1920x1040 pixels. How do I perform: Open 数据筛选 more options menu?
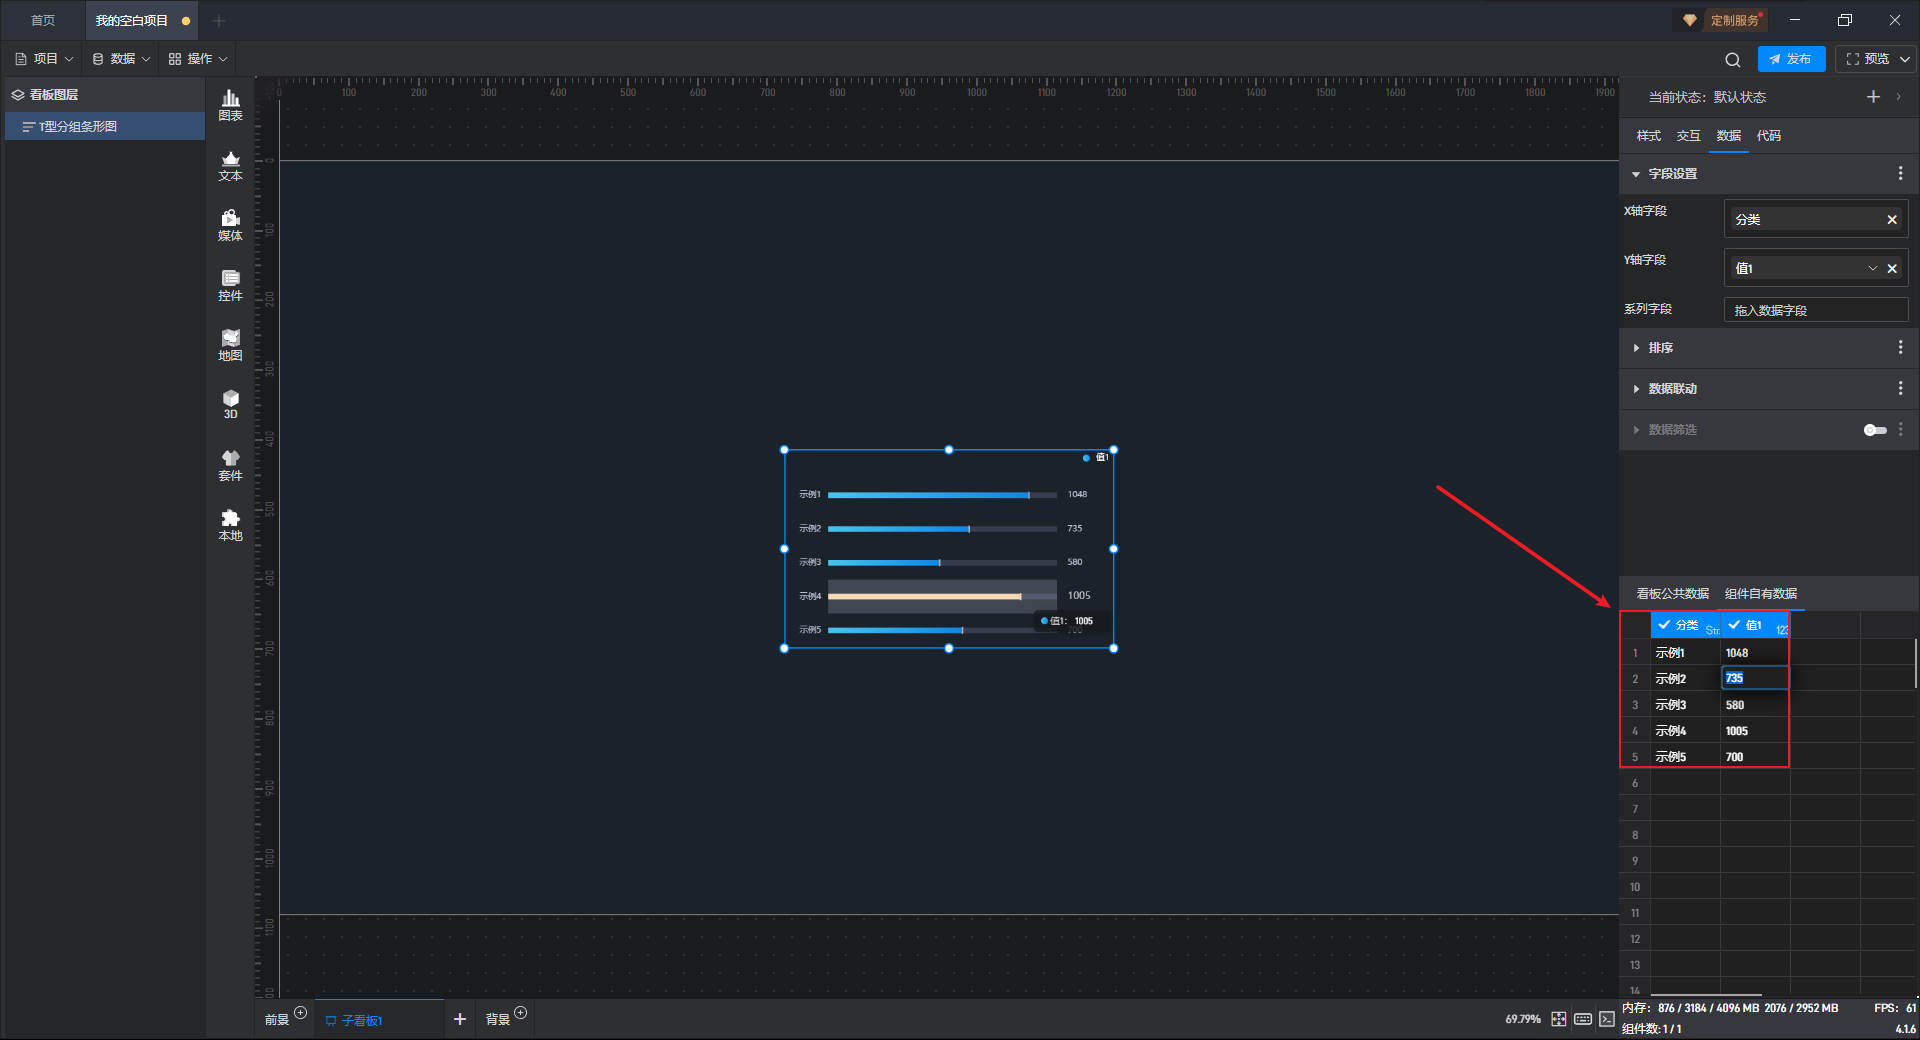tap(1900, 429)
